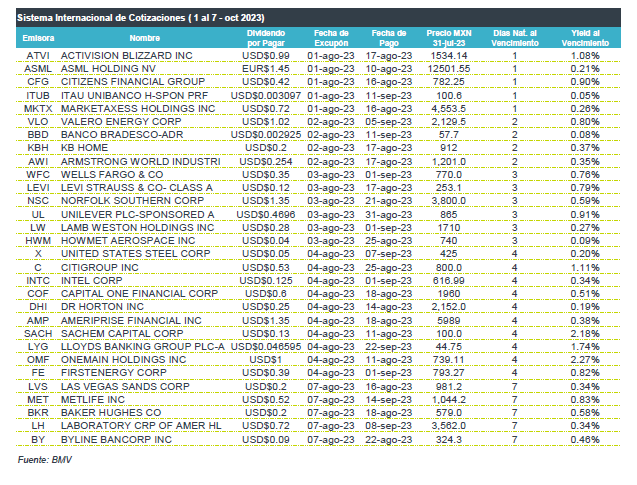Click 'CITIZENS FINANCIAL GROUP' name

133,82
